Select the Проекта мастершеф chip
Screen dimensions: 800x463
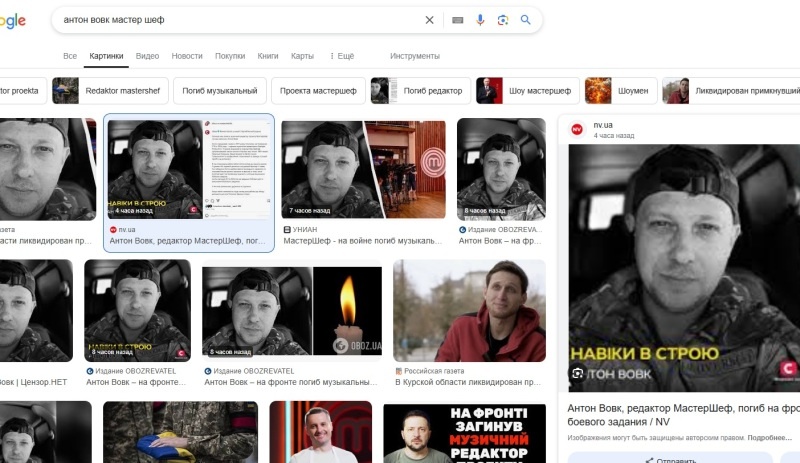pyautogui.click(x=318, y=91)
